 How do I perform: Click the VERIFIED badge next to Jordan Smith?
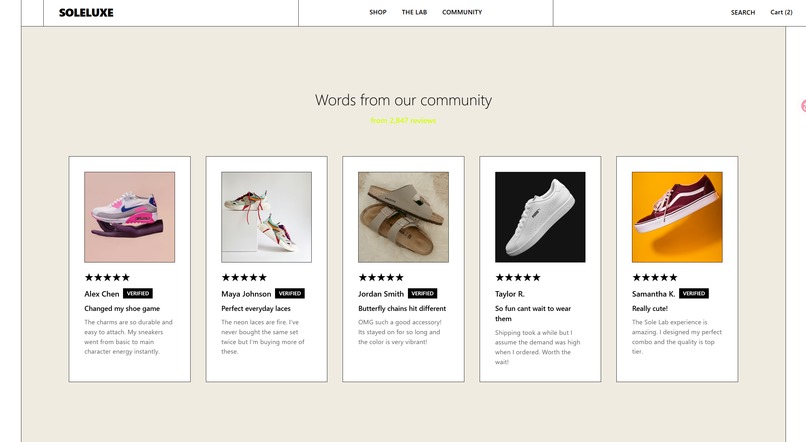pyautogui.click(x=423, y=293)
